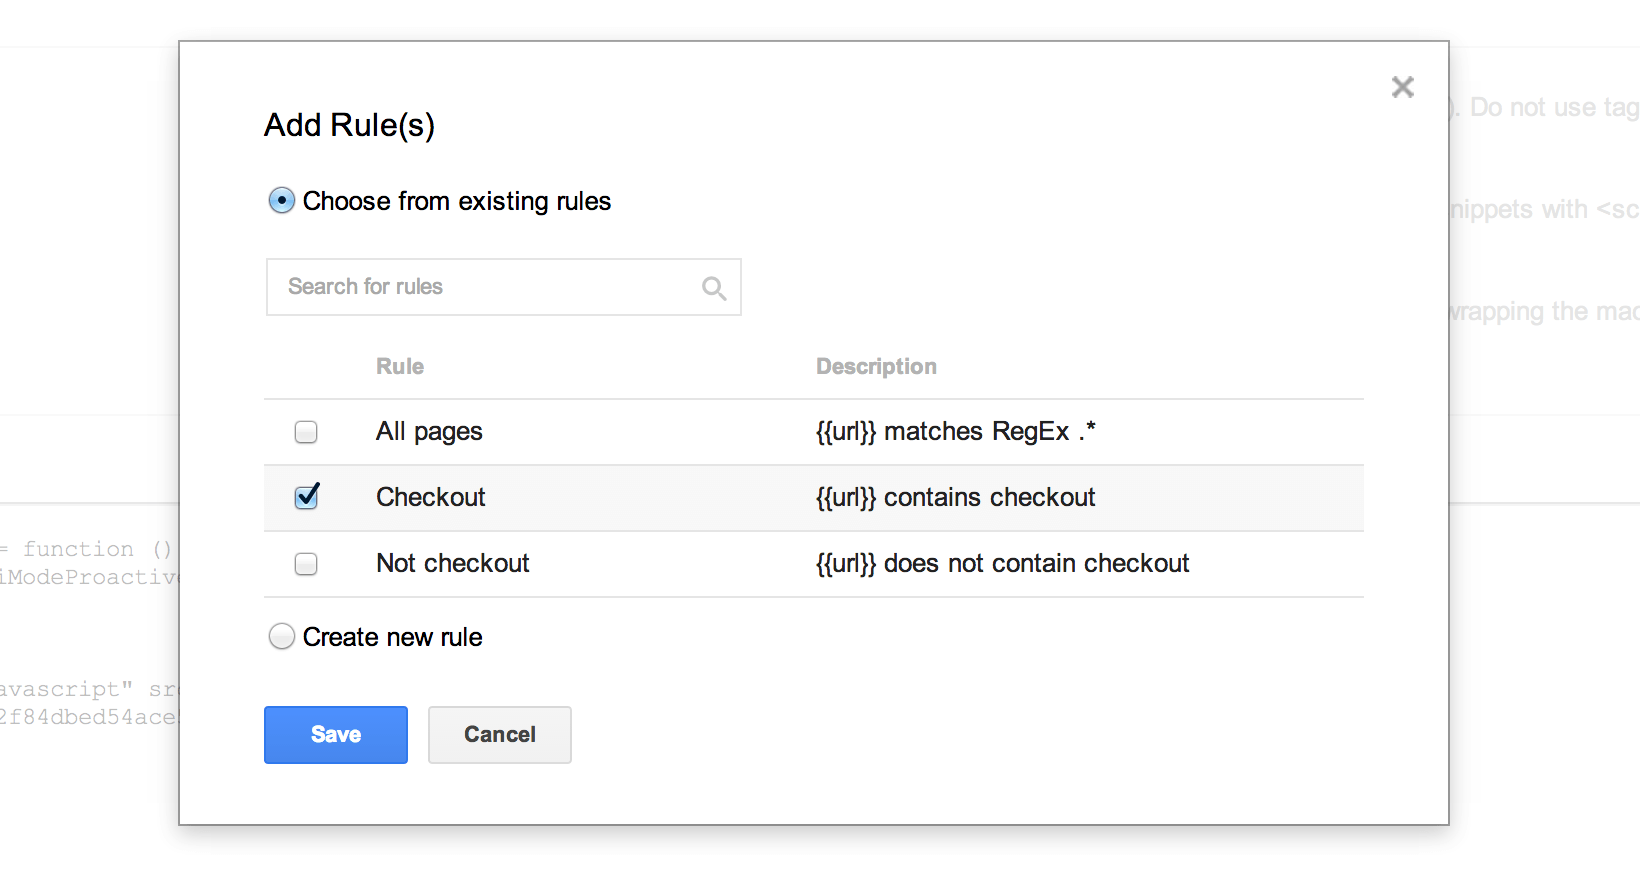Select Choose from existing rules radio

(282, 201)
